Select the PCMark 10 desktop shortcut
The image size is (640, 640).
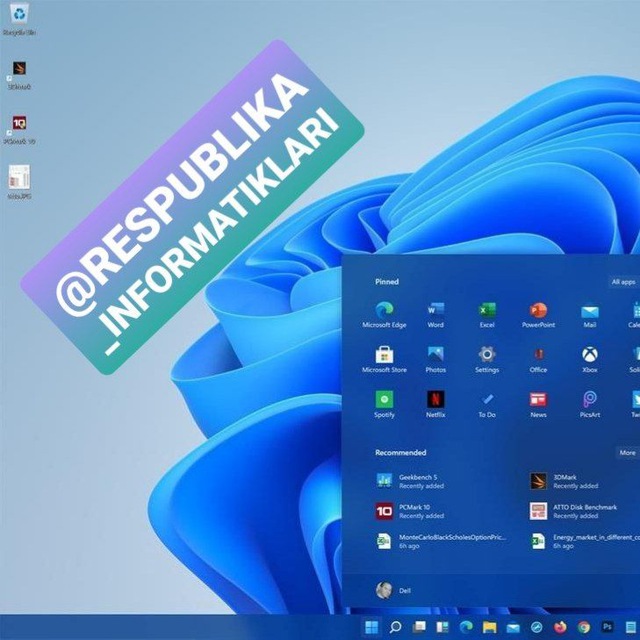(19, 130)
